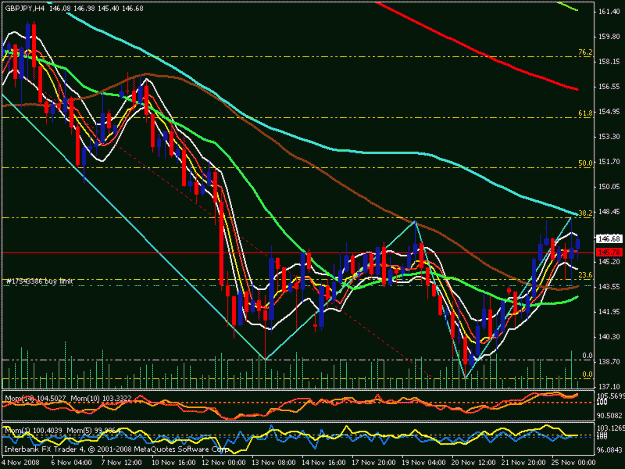
Task: Click the 151.70 price scale value
Action: [x=609, y=162]
